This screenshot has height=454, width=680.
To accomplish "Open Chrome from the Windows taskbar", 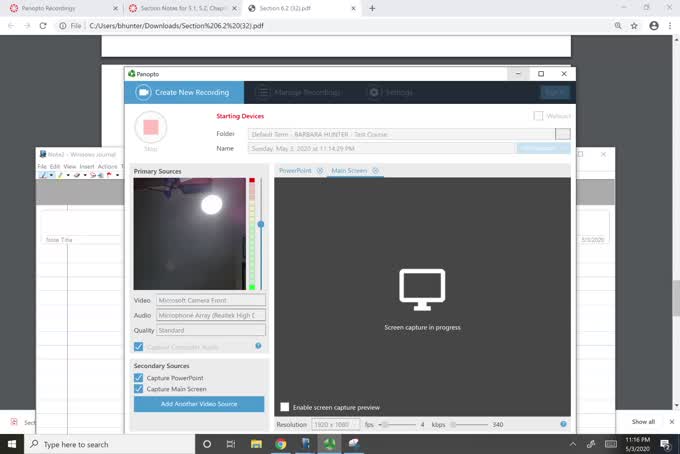I will coord(280,444).
